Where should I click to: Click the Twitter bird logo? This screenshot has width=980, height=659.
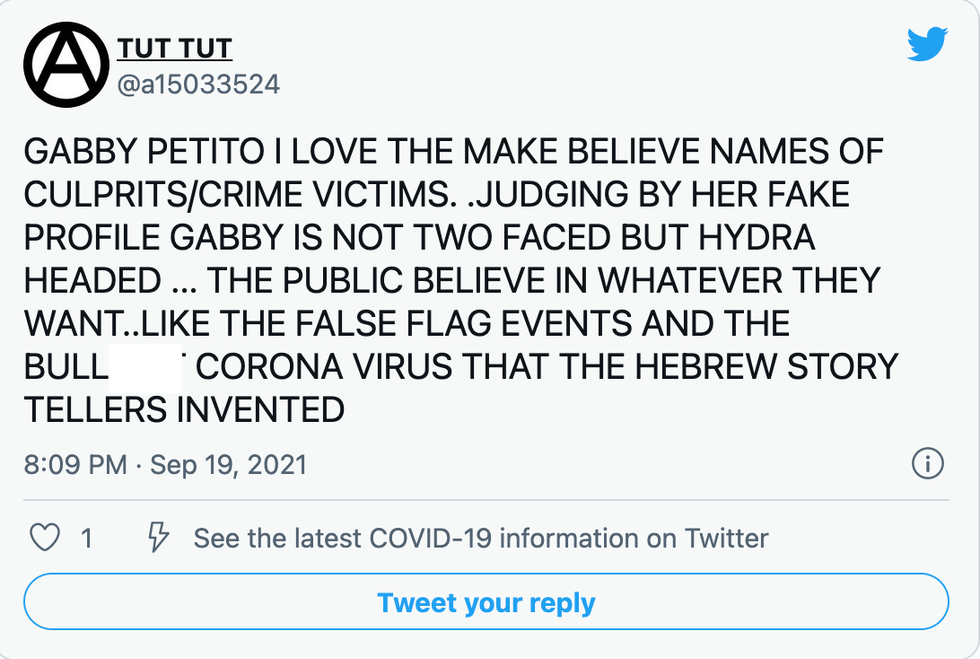(x=926, y=44)
